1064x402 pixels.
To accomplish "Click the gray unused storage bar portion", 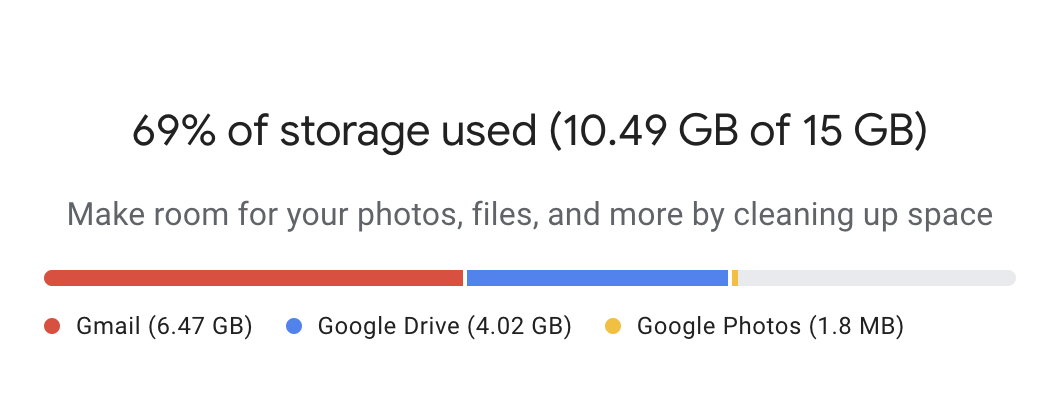I will [x=877, y=278].
